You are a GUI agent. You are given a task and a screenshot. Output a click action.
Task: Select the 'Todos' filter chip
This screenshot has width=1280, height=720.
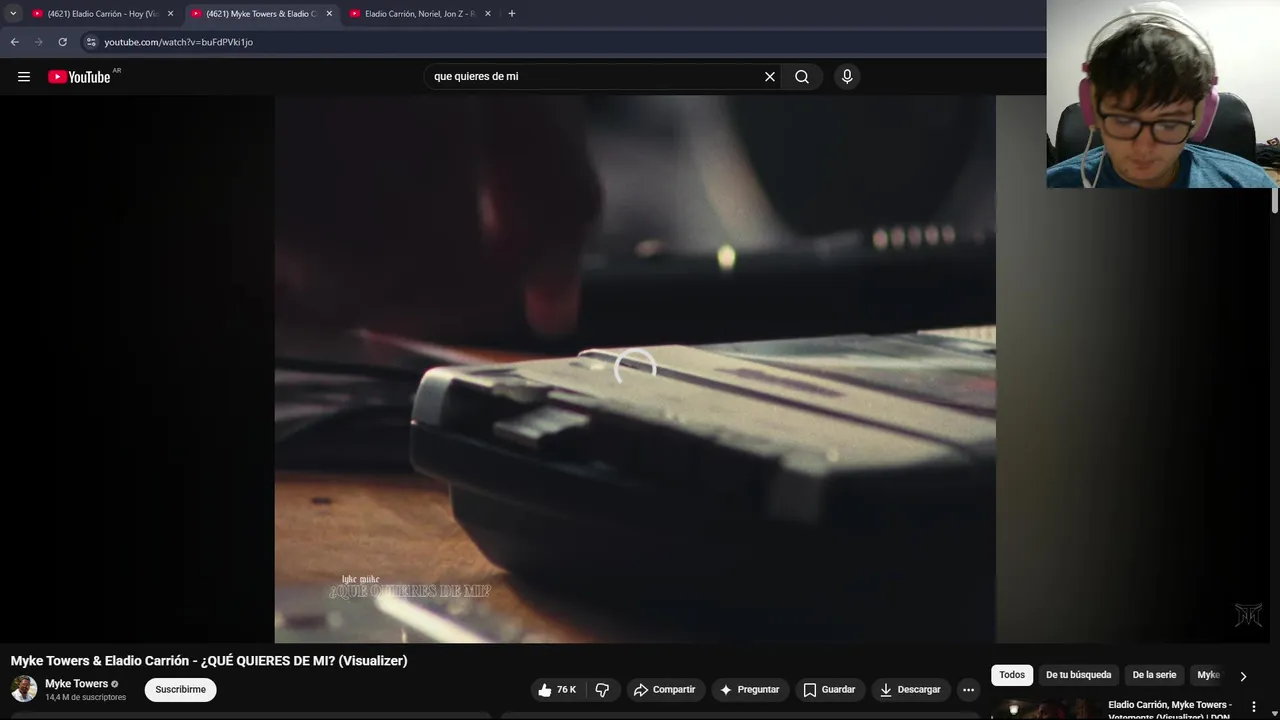pyautogui.click(x=1012, y=675)
